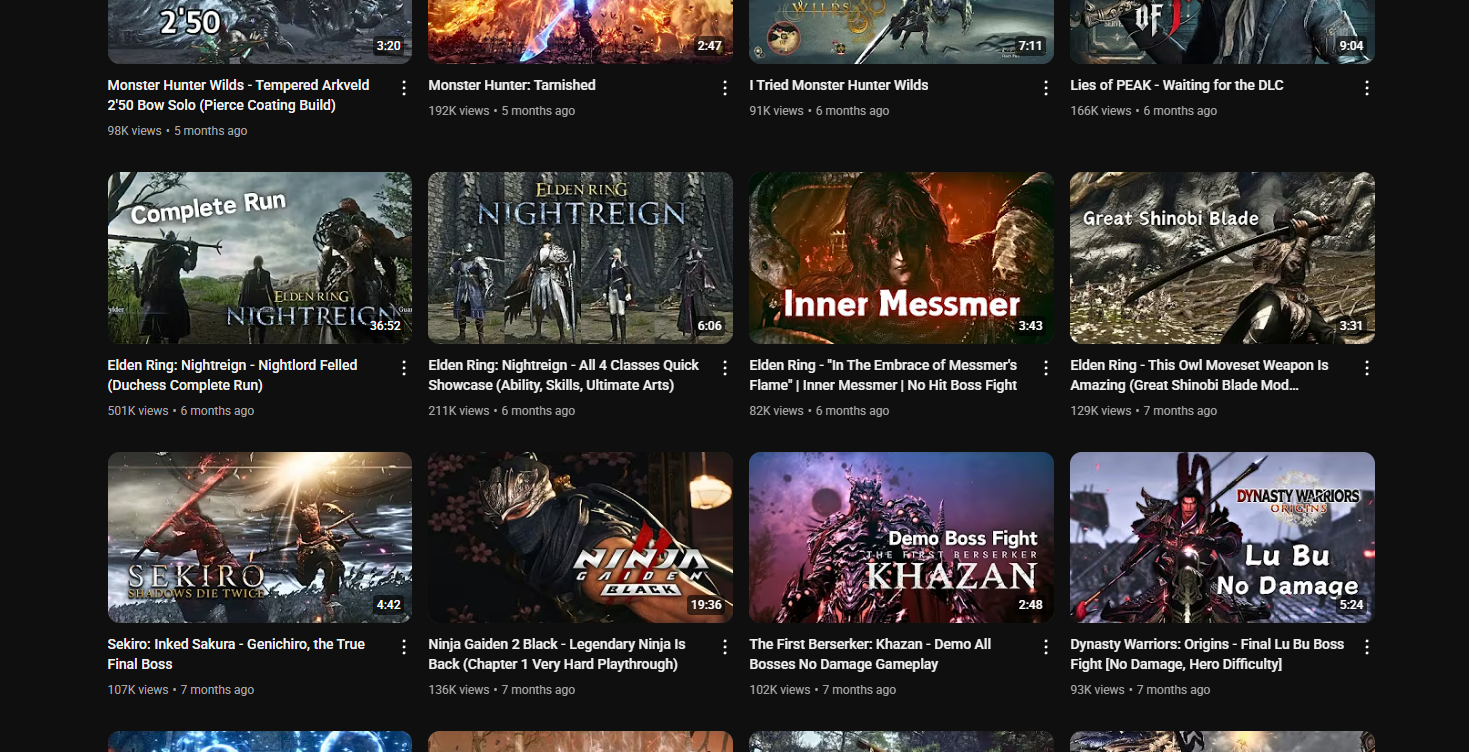Click '98K views • 5 months ago' text

[x=177, y=131]
